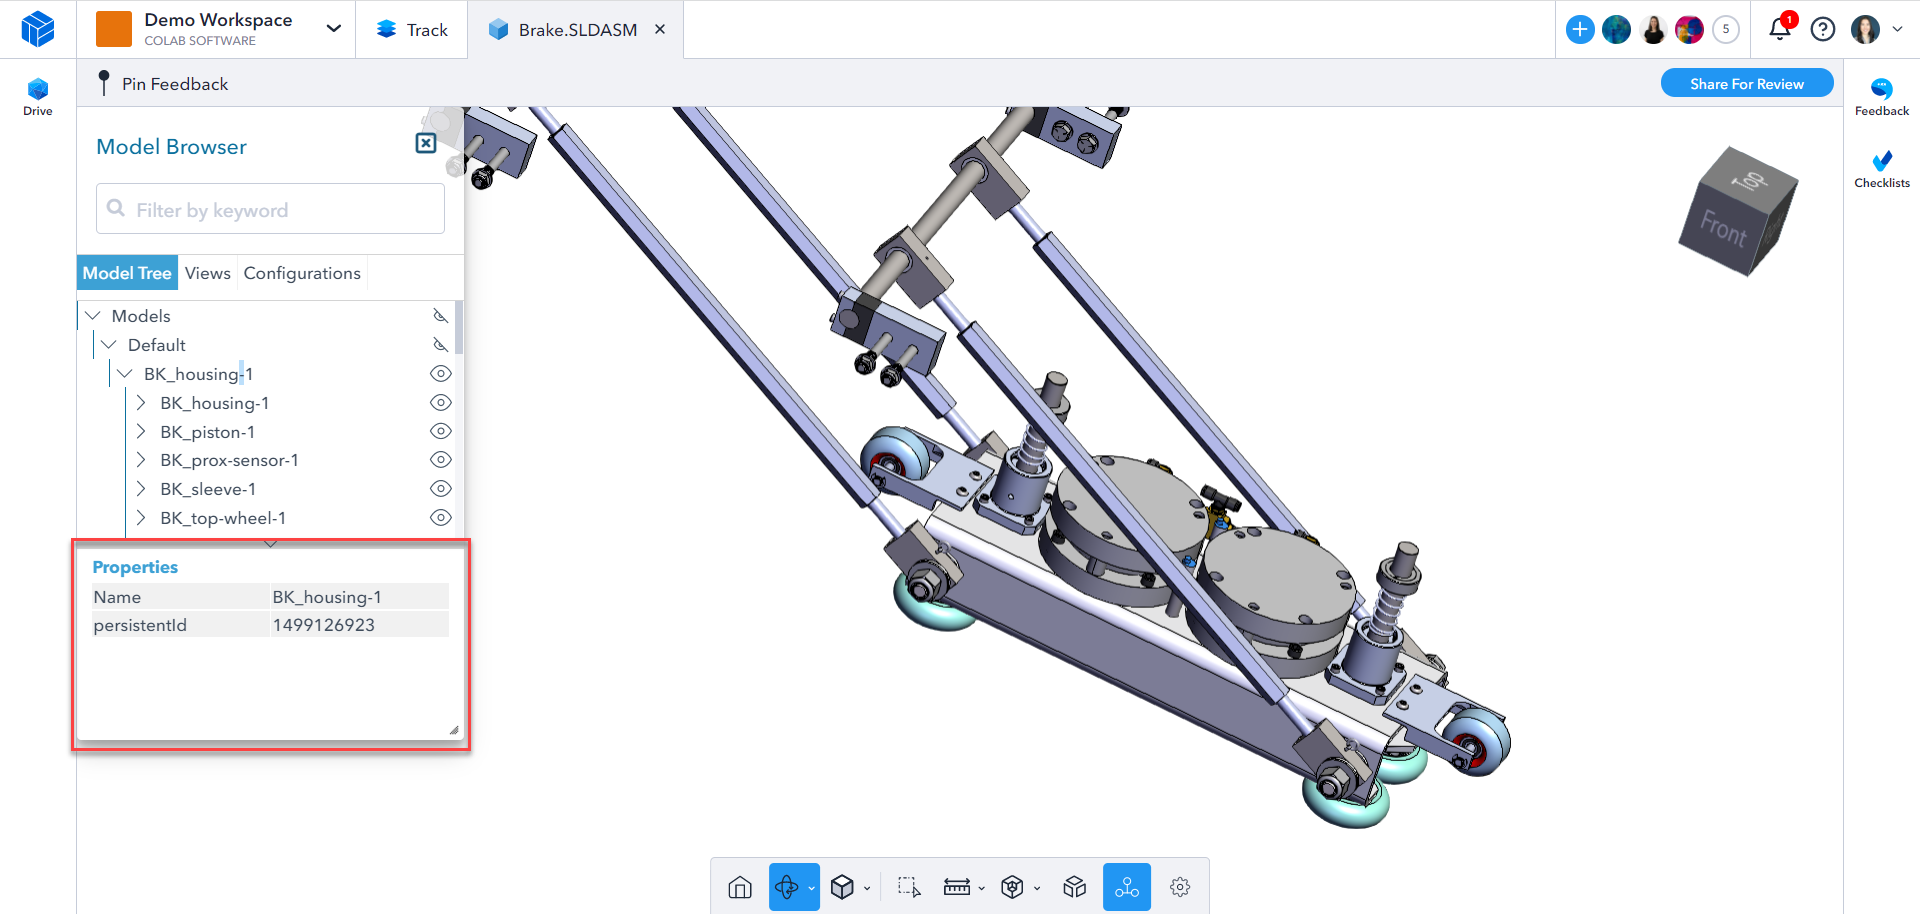Toggle visibility of the Default row
Image resolution: width=1920 pixels, height=914 pixels.
click(440, 345)
